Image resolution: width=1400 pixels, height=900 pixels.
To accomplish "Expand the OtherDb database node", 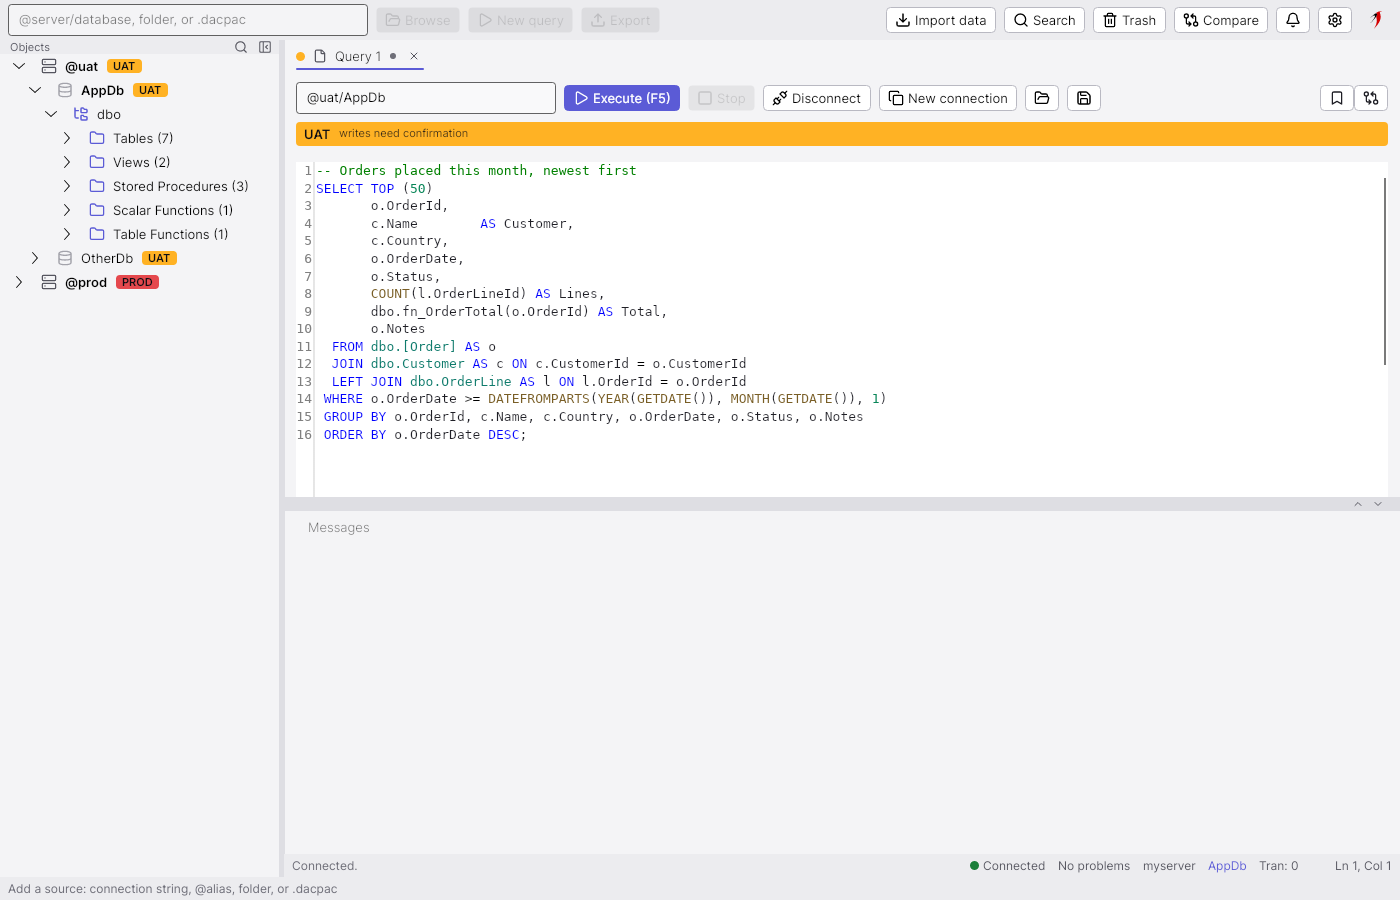I will [35, 258].
